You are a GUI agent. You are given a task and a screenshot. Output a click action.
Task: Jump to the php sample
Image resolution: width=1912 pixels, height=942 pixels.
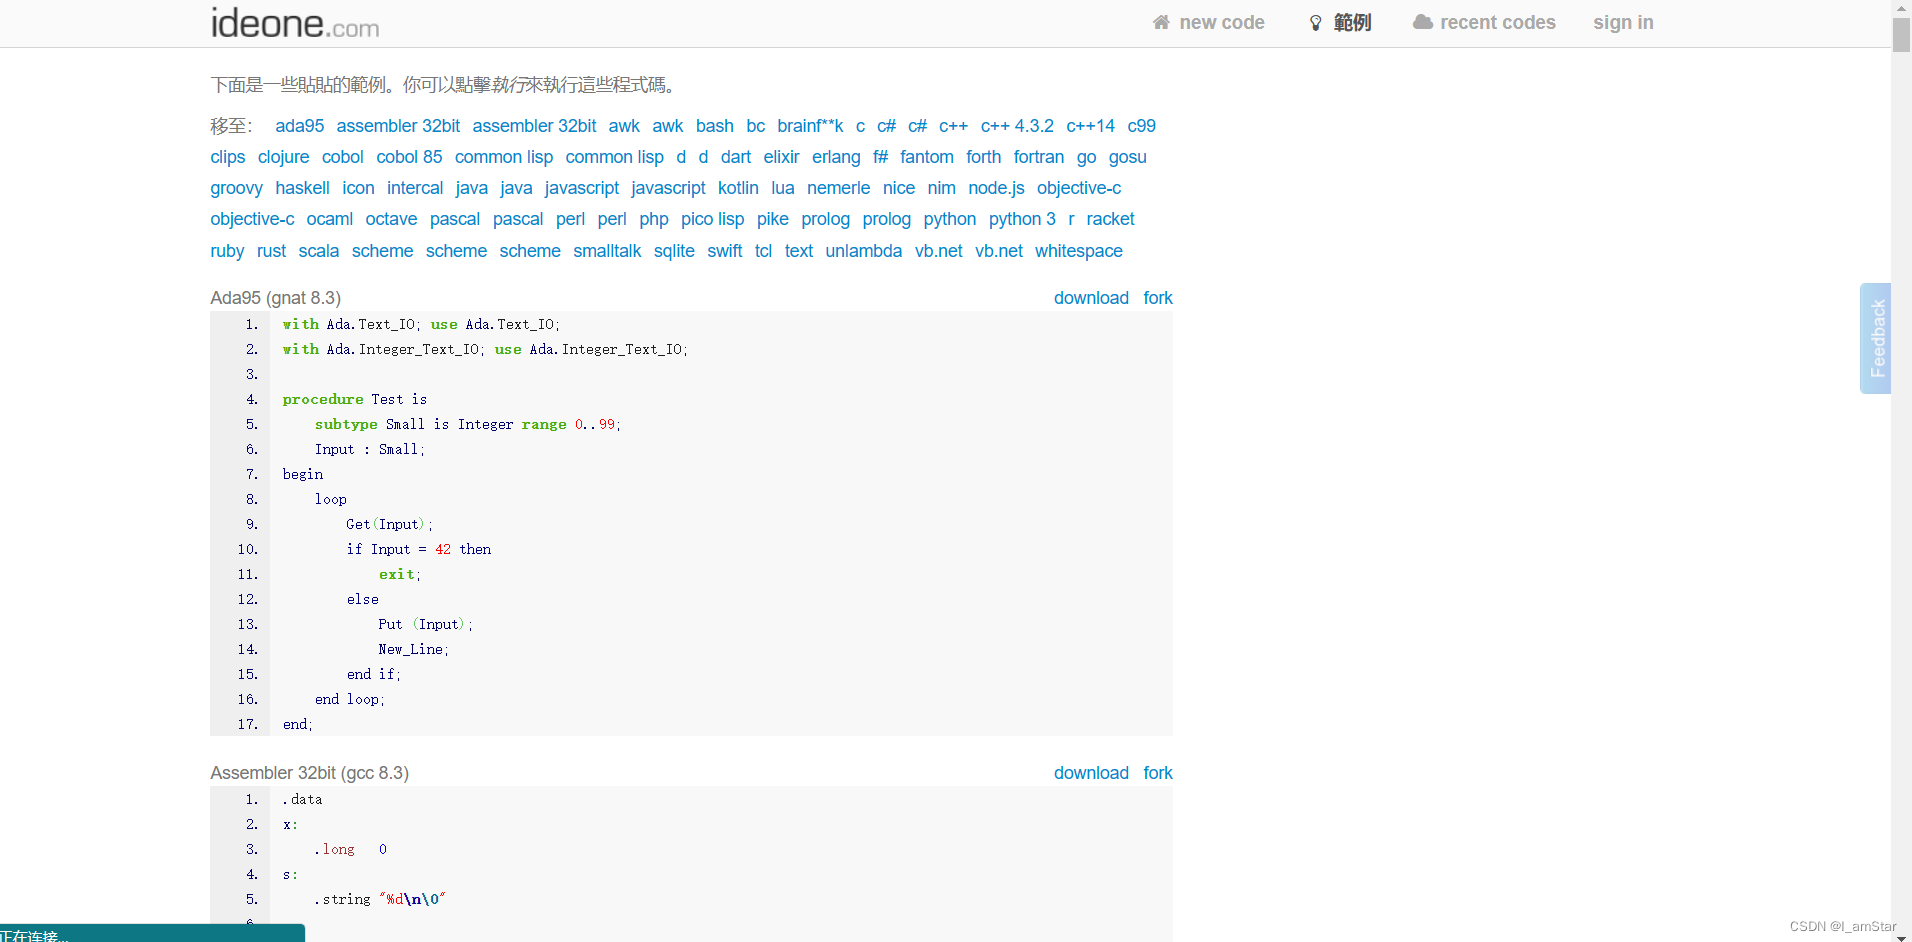[654, 219]
